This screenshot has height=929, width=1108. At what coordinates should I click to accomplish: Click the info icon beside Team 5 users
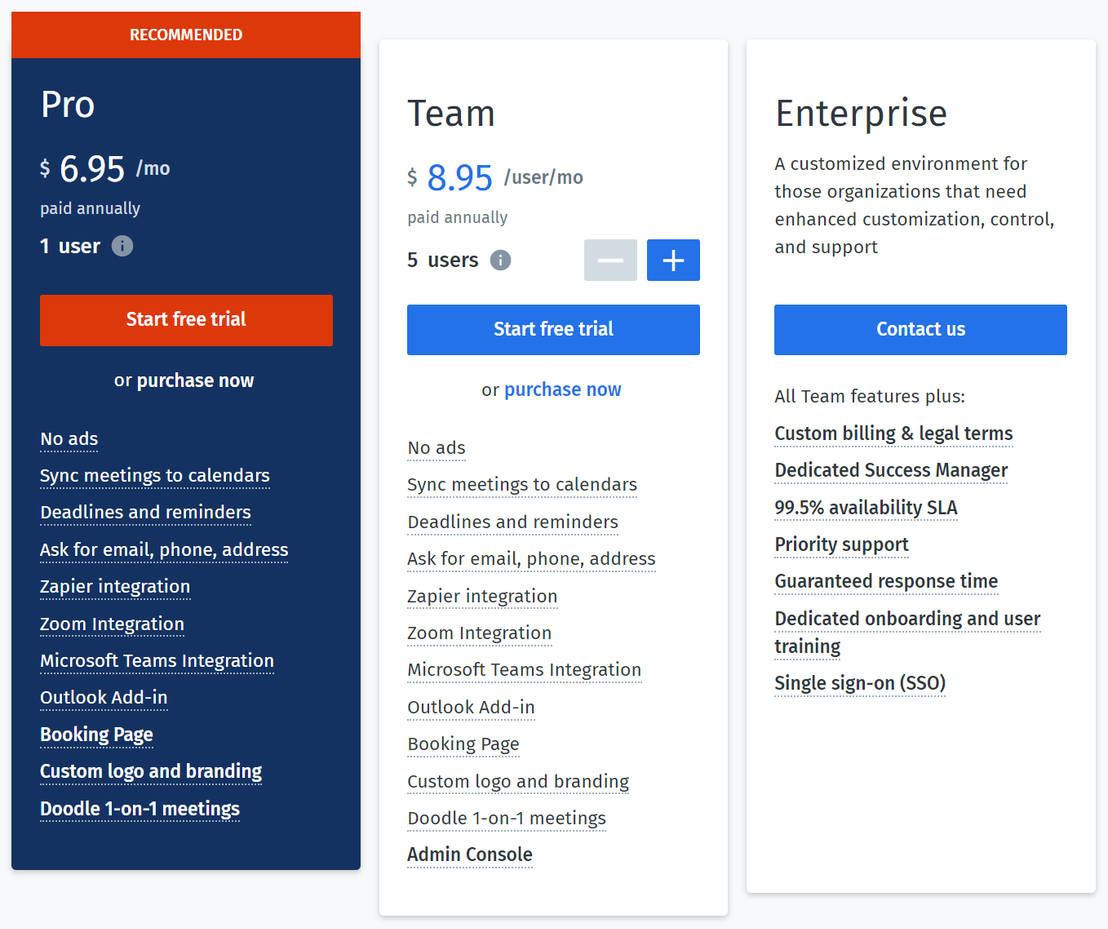pyautogui.click(x=500, y=260)
